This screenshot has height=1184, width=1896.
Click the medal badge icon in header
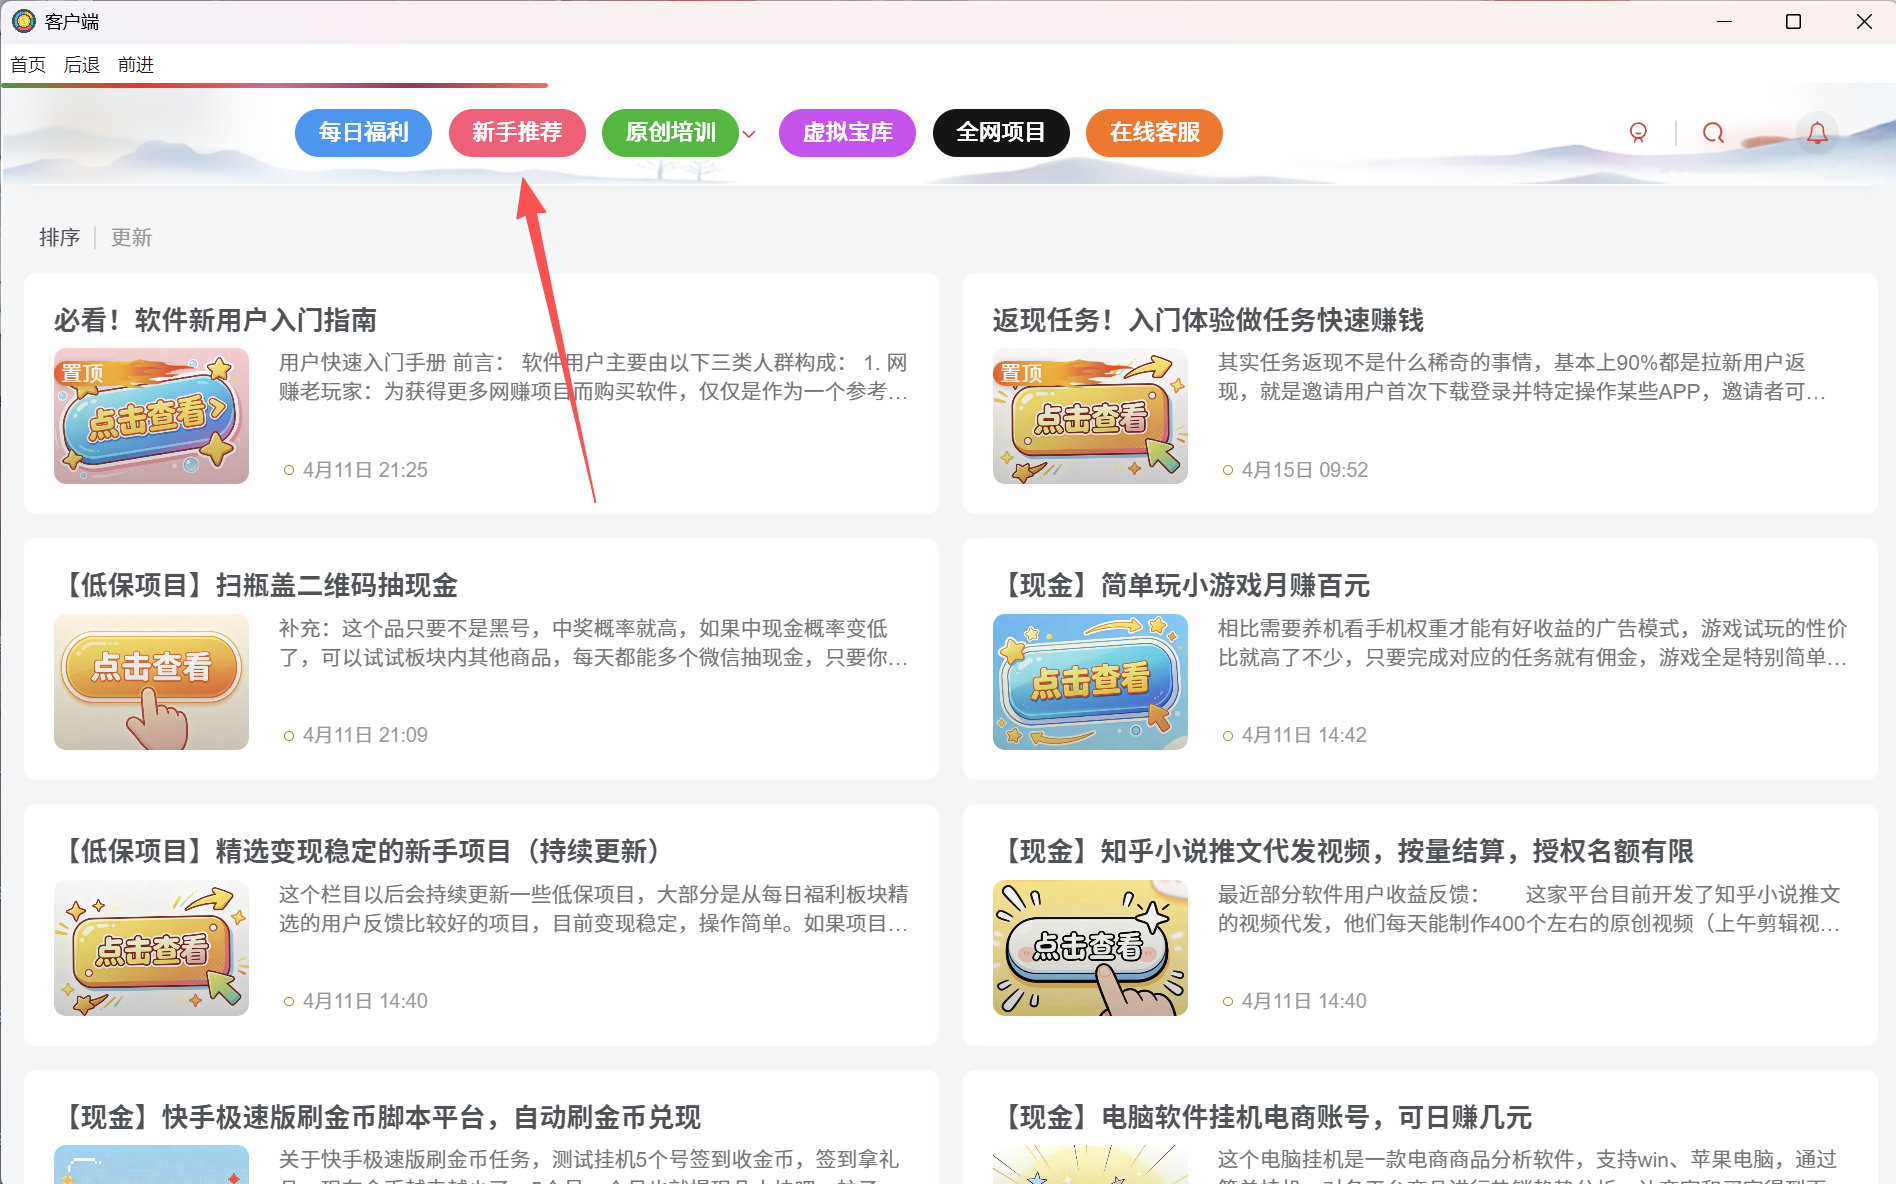(x=1638, y=133)
